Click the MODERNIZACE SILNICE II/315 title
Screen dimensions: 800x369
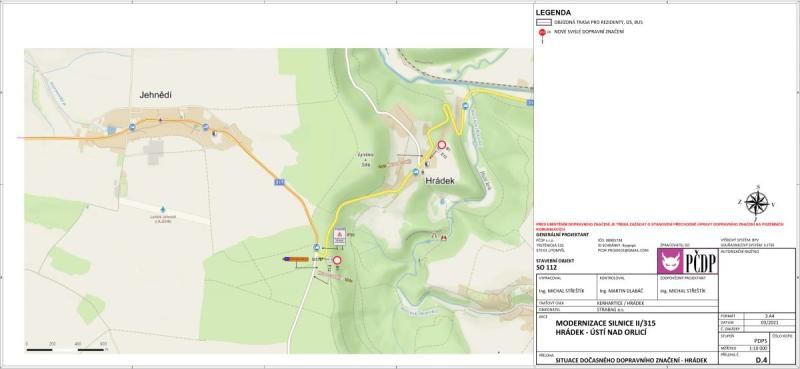pyautogui.click(x=605, y=324)
